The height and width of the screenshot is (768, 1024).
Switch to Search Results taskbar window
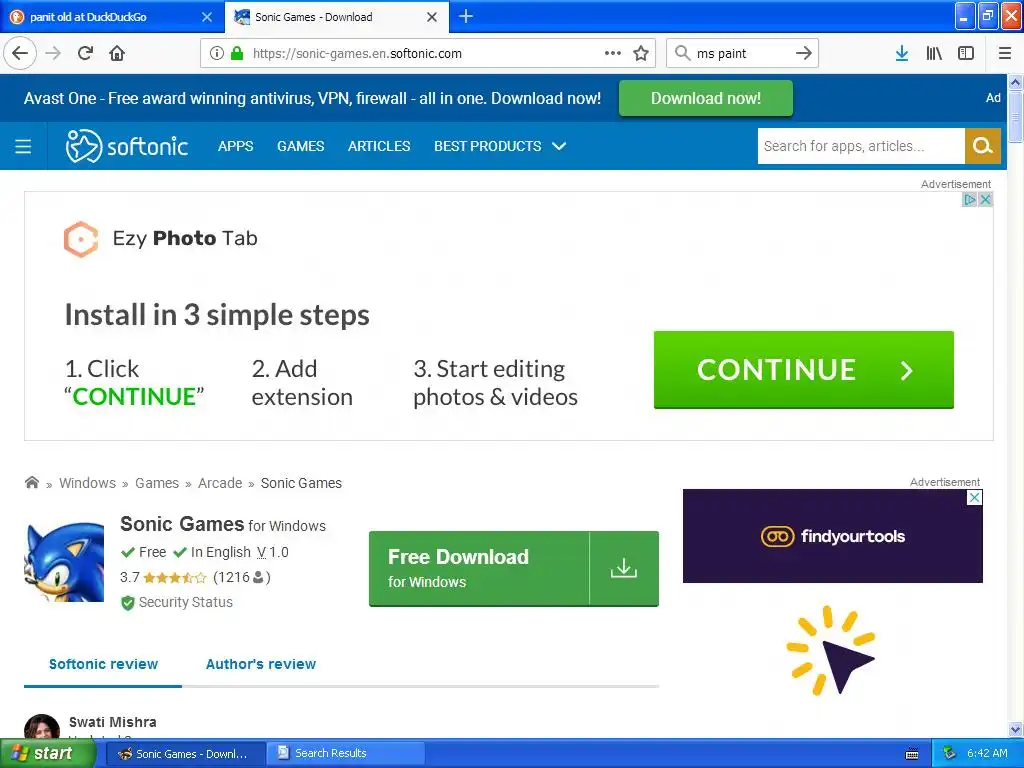346,754
